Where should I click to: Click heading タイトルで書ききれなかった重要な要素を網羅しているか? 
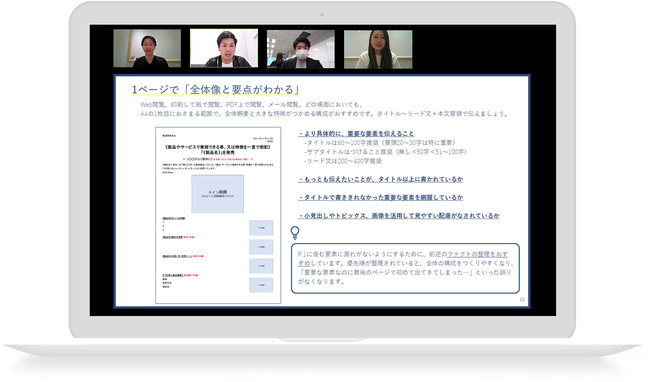point(381,197)
